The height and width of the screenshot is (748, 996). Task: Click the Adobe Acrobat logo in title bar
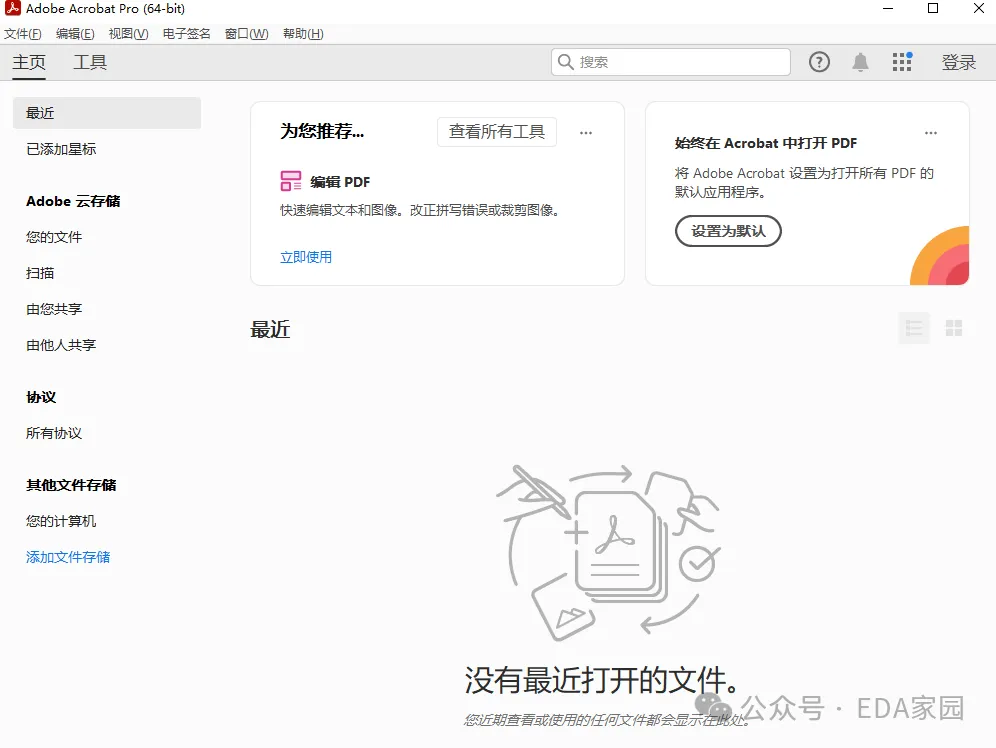pyautogui.click(x=13, y=8)
